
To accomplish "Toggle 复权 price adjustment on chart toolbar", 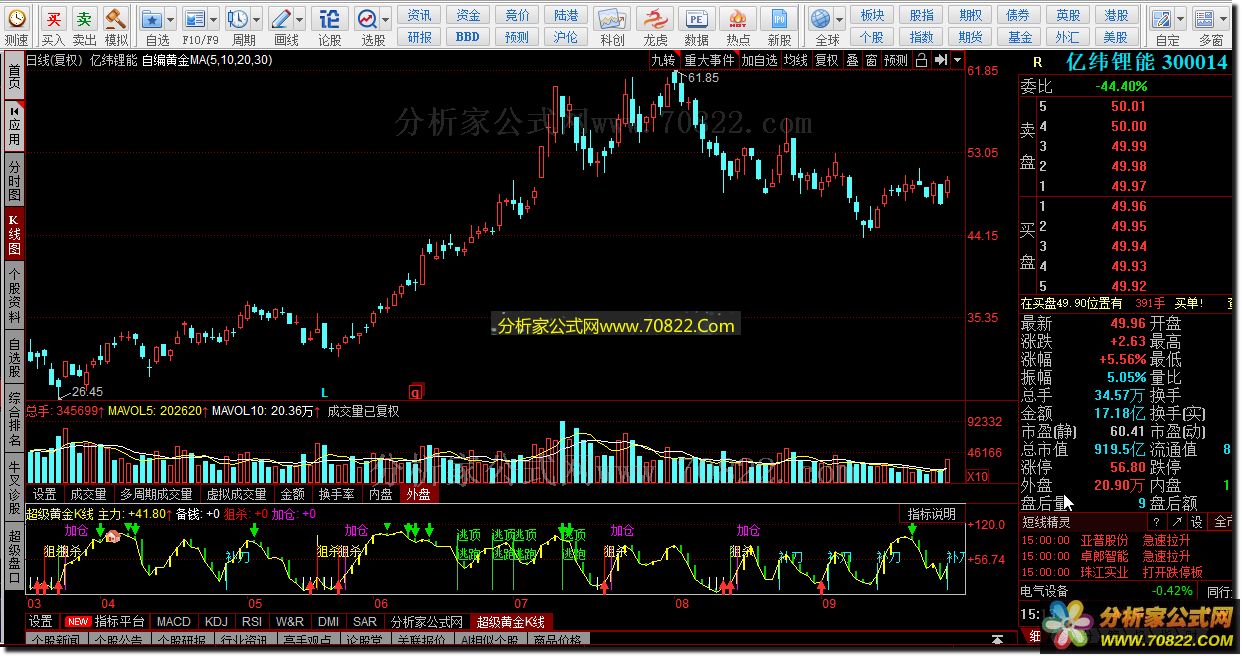I will pos(826,60).
